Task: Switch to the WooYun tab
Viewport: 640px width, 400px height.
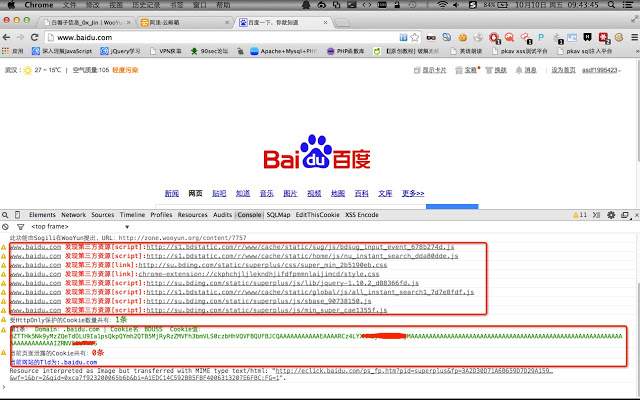Action: coord(85,22)
